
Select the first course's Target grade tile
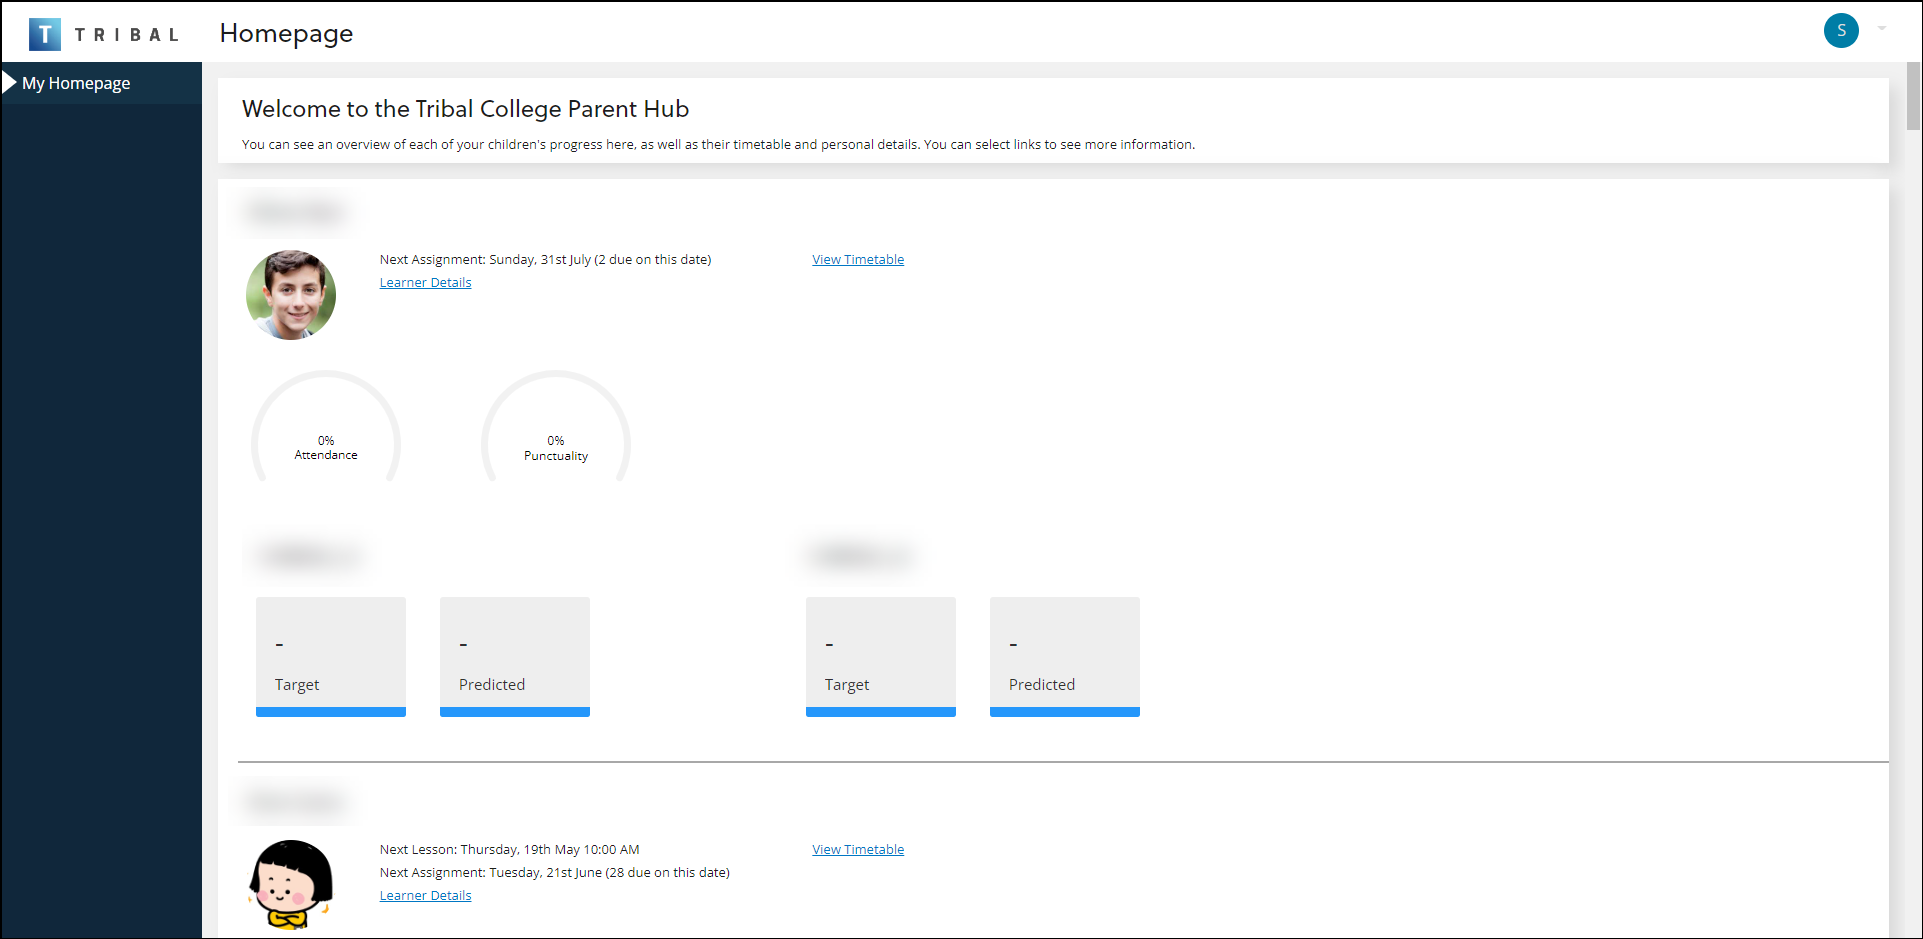[331, 656]
